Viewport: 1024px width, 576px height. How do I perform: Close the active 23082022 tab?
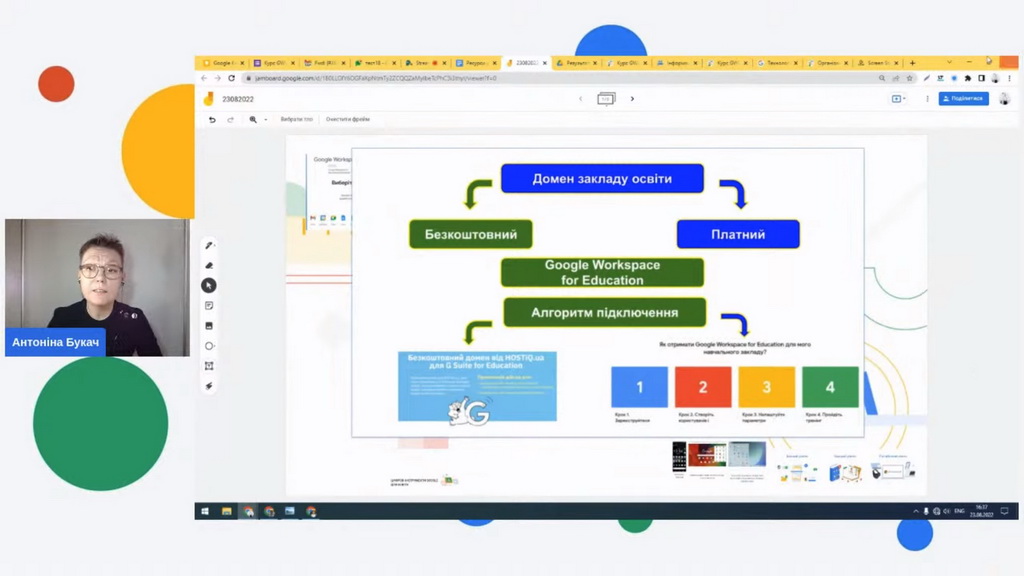[x=545, y=63]
